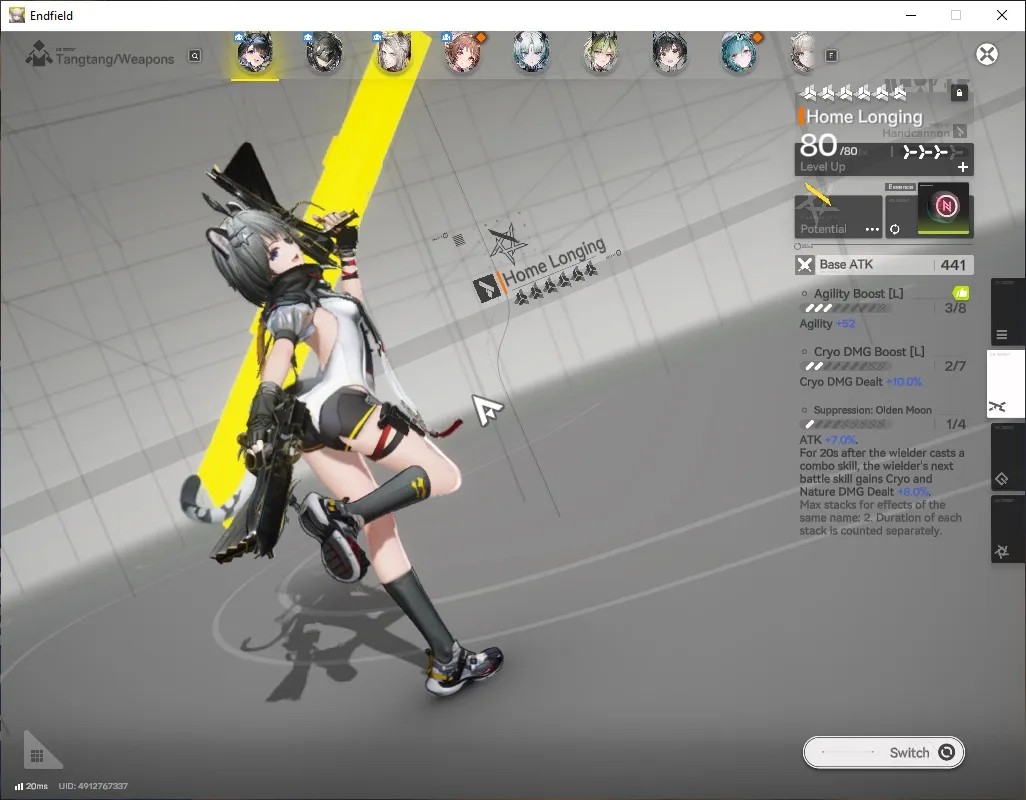
Task: Select the ninth partially faded white-haired portrait
Action: (x=803, y=52)
